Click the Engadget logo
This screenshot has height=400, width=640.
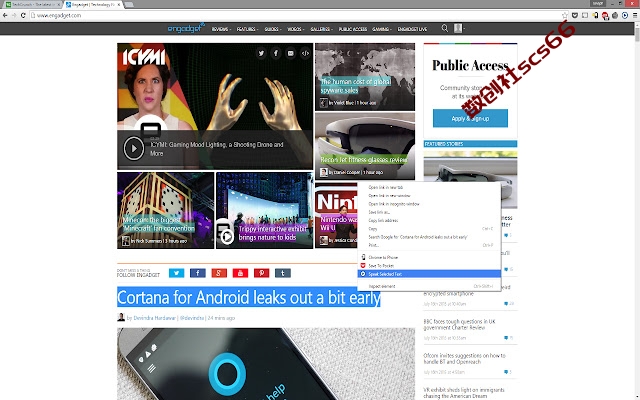186,28
